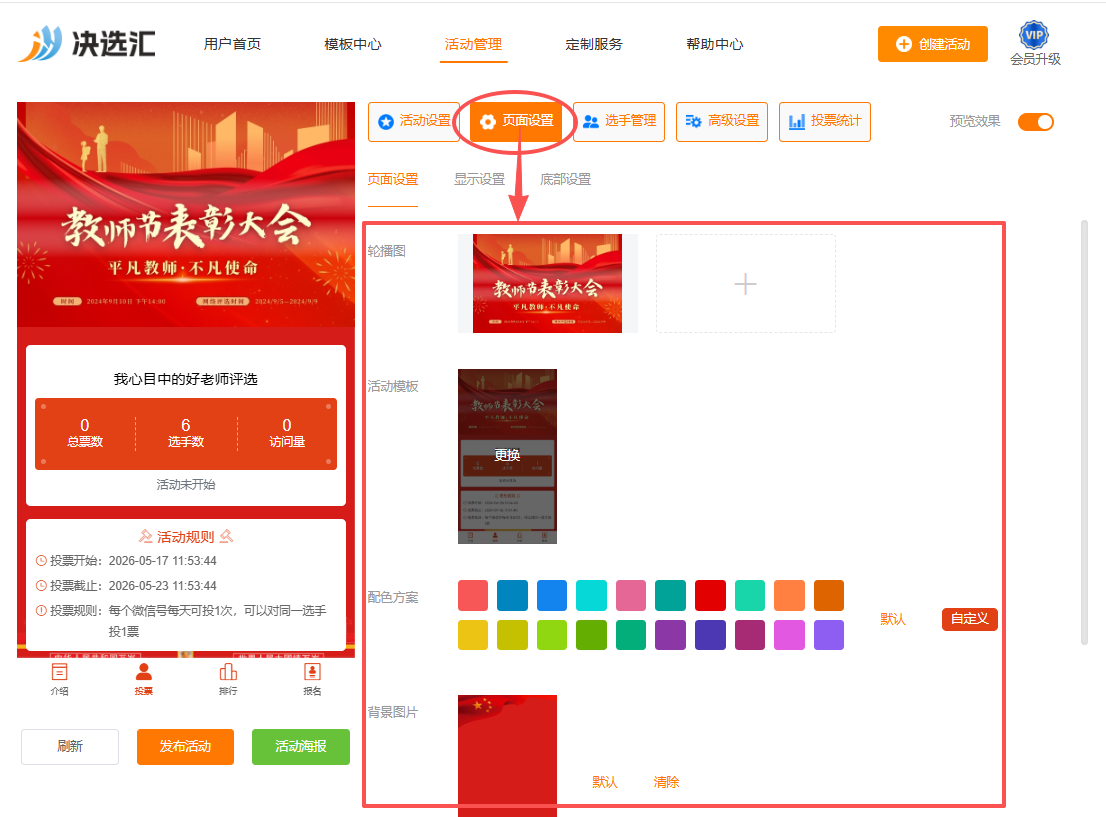This screenshot has height=817, width=1106.
Task: Open 定制服务 page
Action: pos(594,44)
